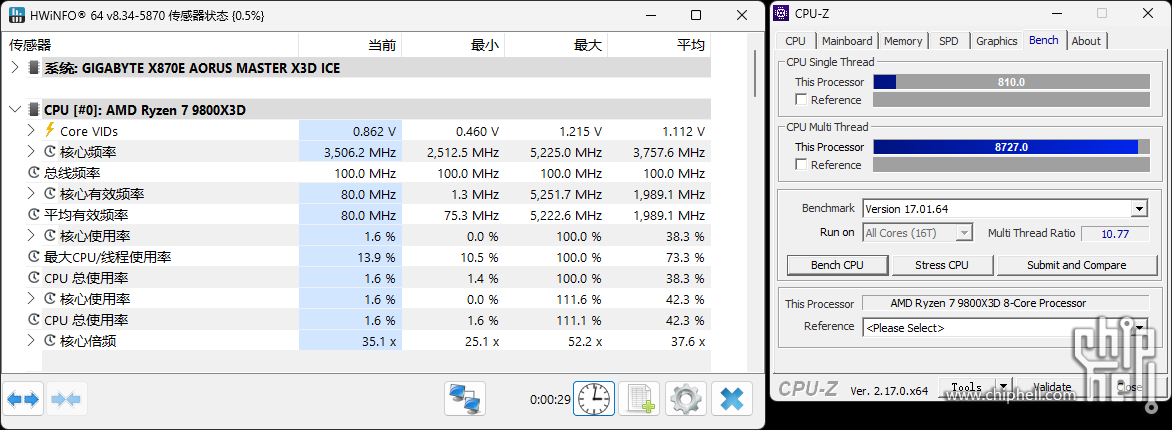Click the Core VIDs lightning bolt icon
The width and height of the screenshot is (1172, 430).
(50, 131)
